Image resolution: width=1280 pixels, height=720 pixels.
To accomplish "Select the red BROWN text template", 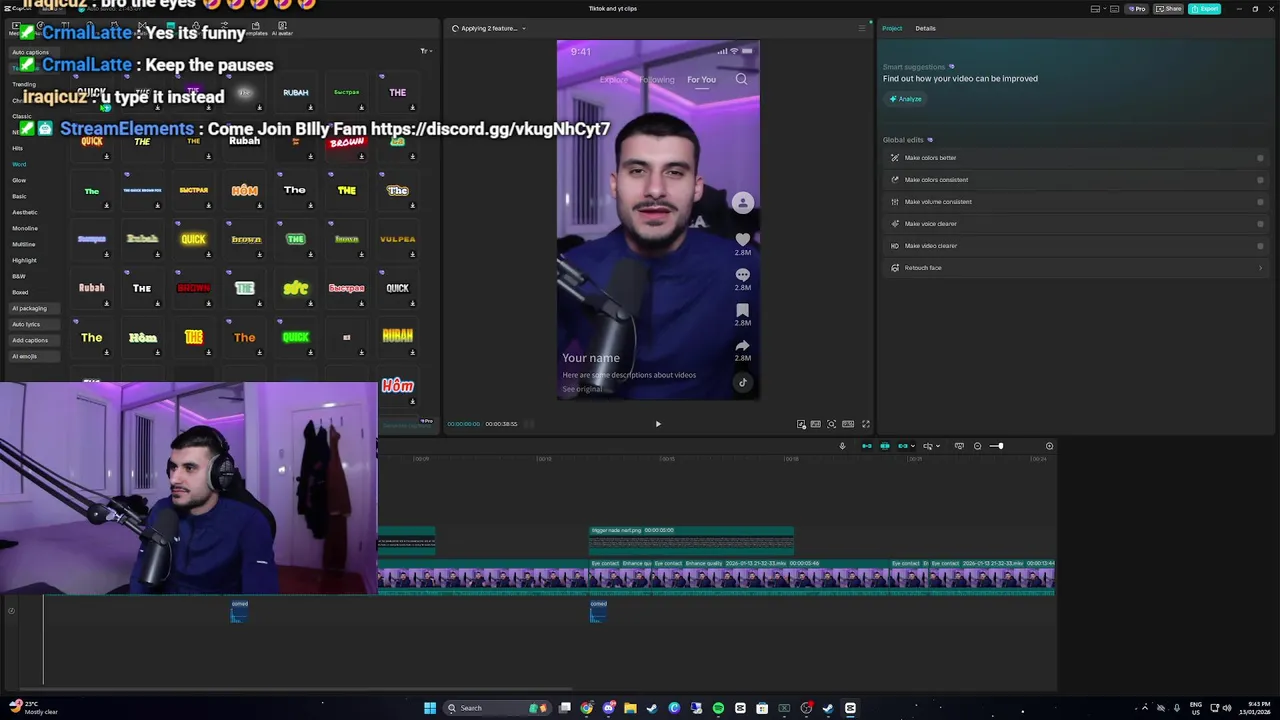I will coord(193,288).
